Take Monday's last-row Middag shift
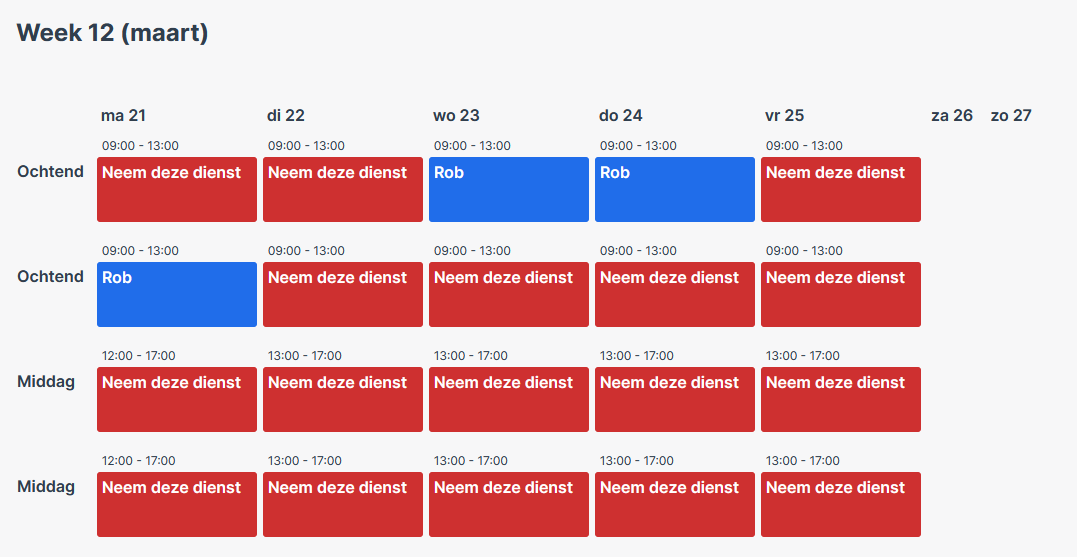Screen dimensions: 1077x557 pyautogui.click(x=177, y=505)
